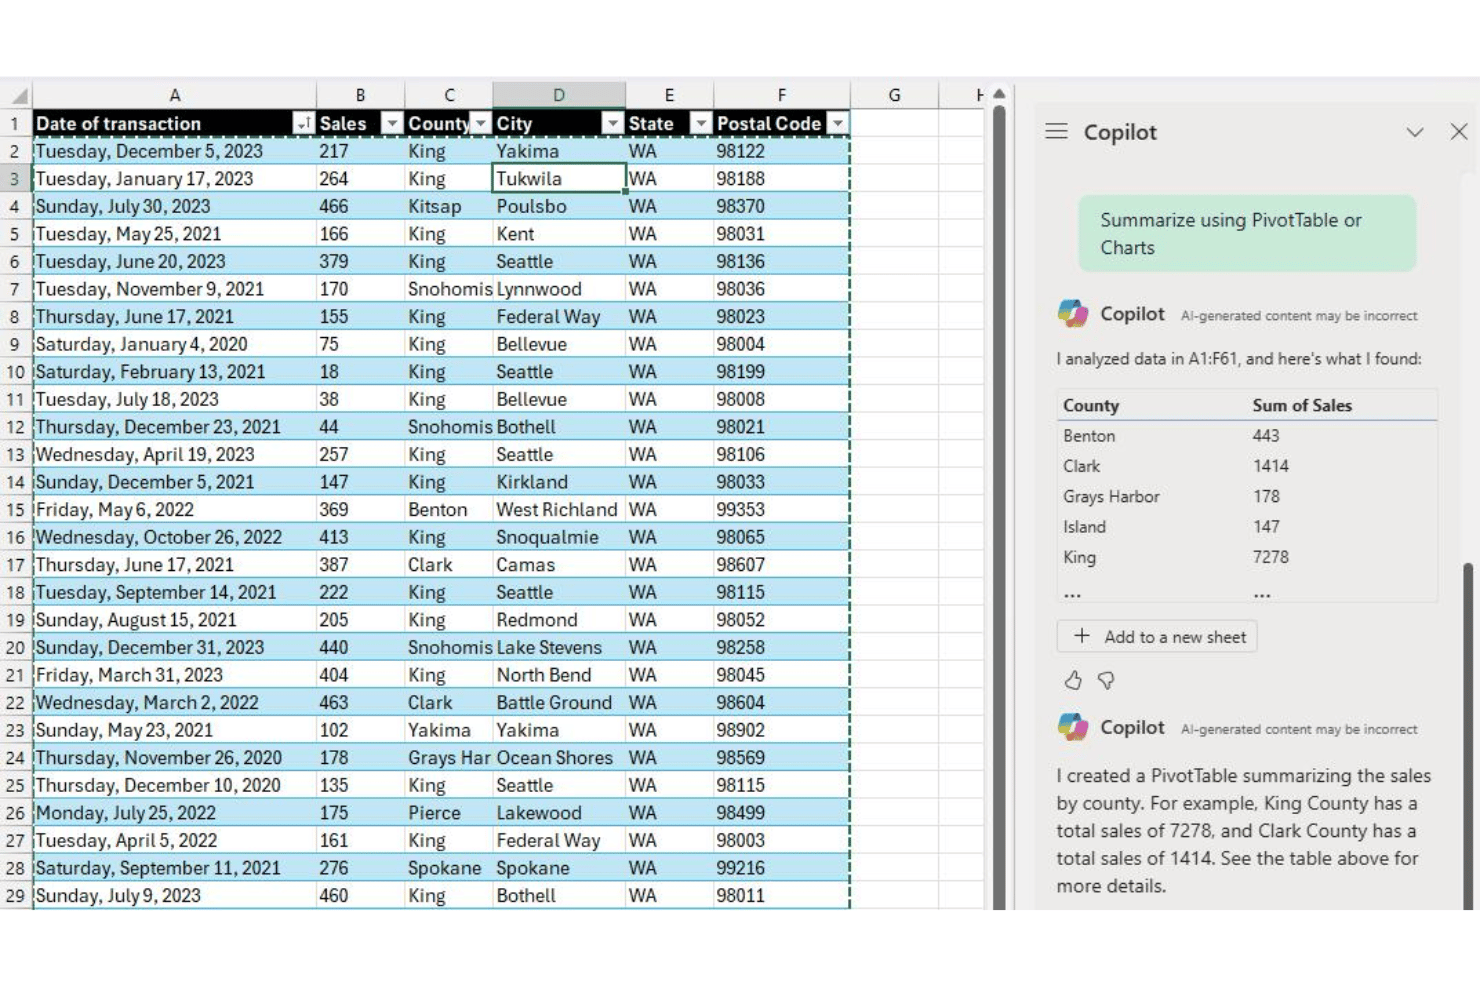
Task: Click Grays Harbor row in Copilot table
Action: point(1247,496)
